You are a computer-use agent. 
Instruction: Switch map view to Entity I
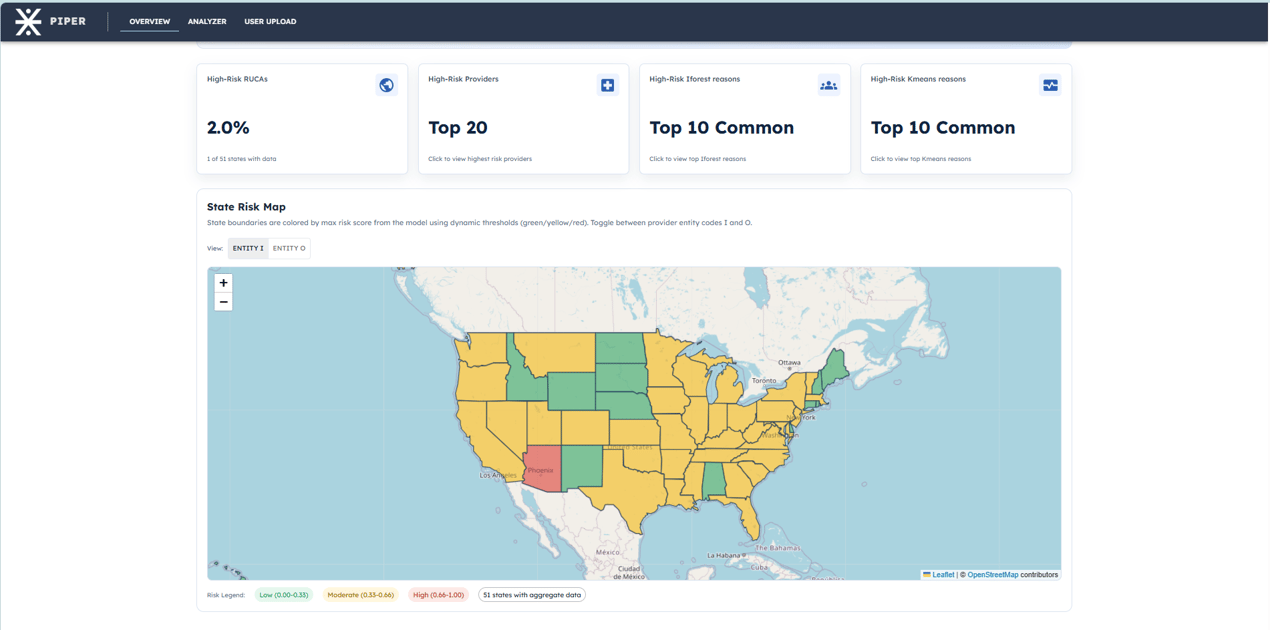[248, 248]
